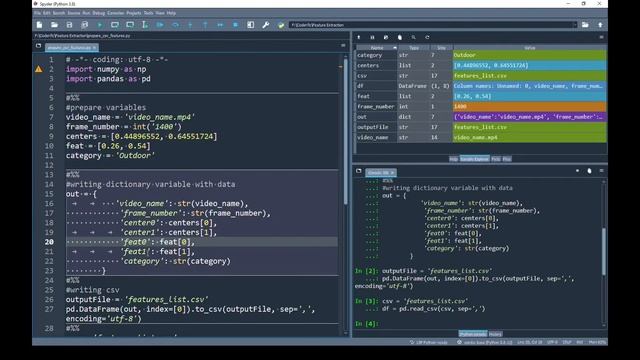Remove all variables in Variable Explorer
This screenshot has height=360, width=640.
click(x=400, y=37)
